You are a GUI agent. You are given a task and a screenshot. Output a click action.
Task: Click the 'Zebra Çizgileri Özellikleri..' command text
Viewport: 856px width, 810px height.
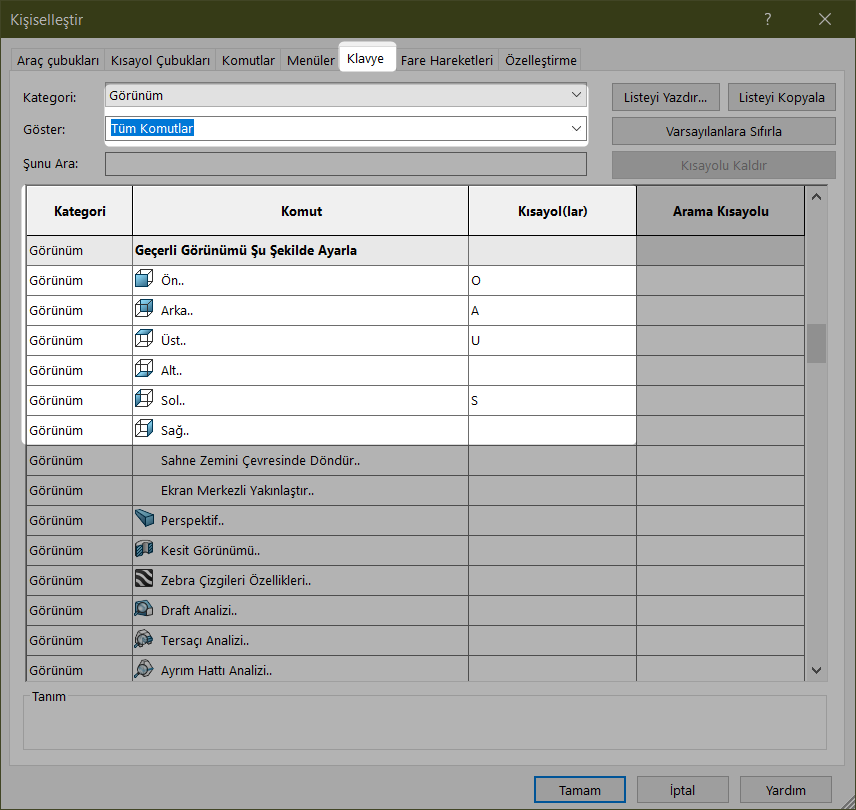[236, 581]
